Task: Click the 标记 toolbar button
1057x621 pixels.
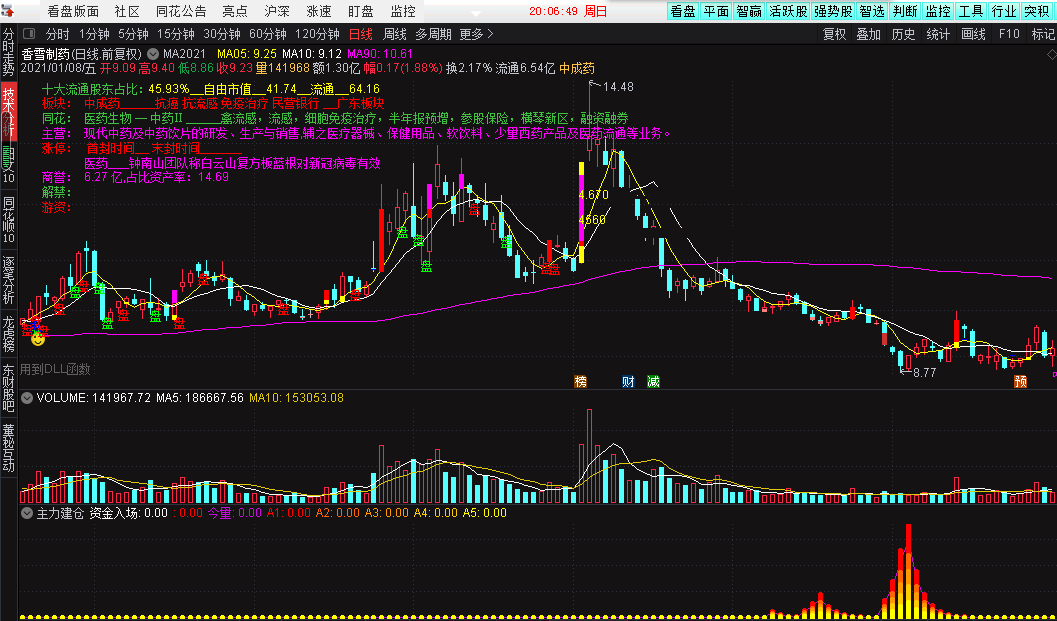Action: click(1042, 34)
